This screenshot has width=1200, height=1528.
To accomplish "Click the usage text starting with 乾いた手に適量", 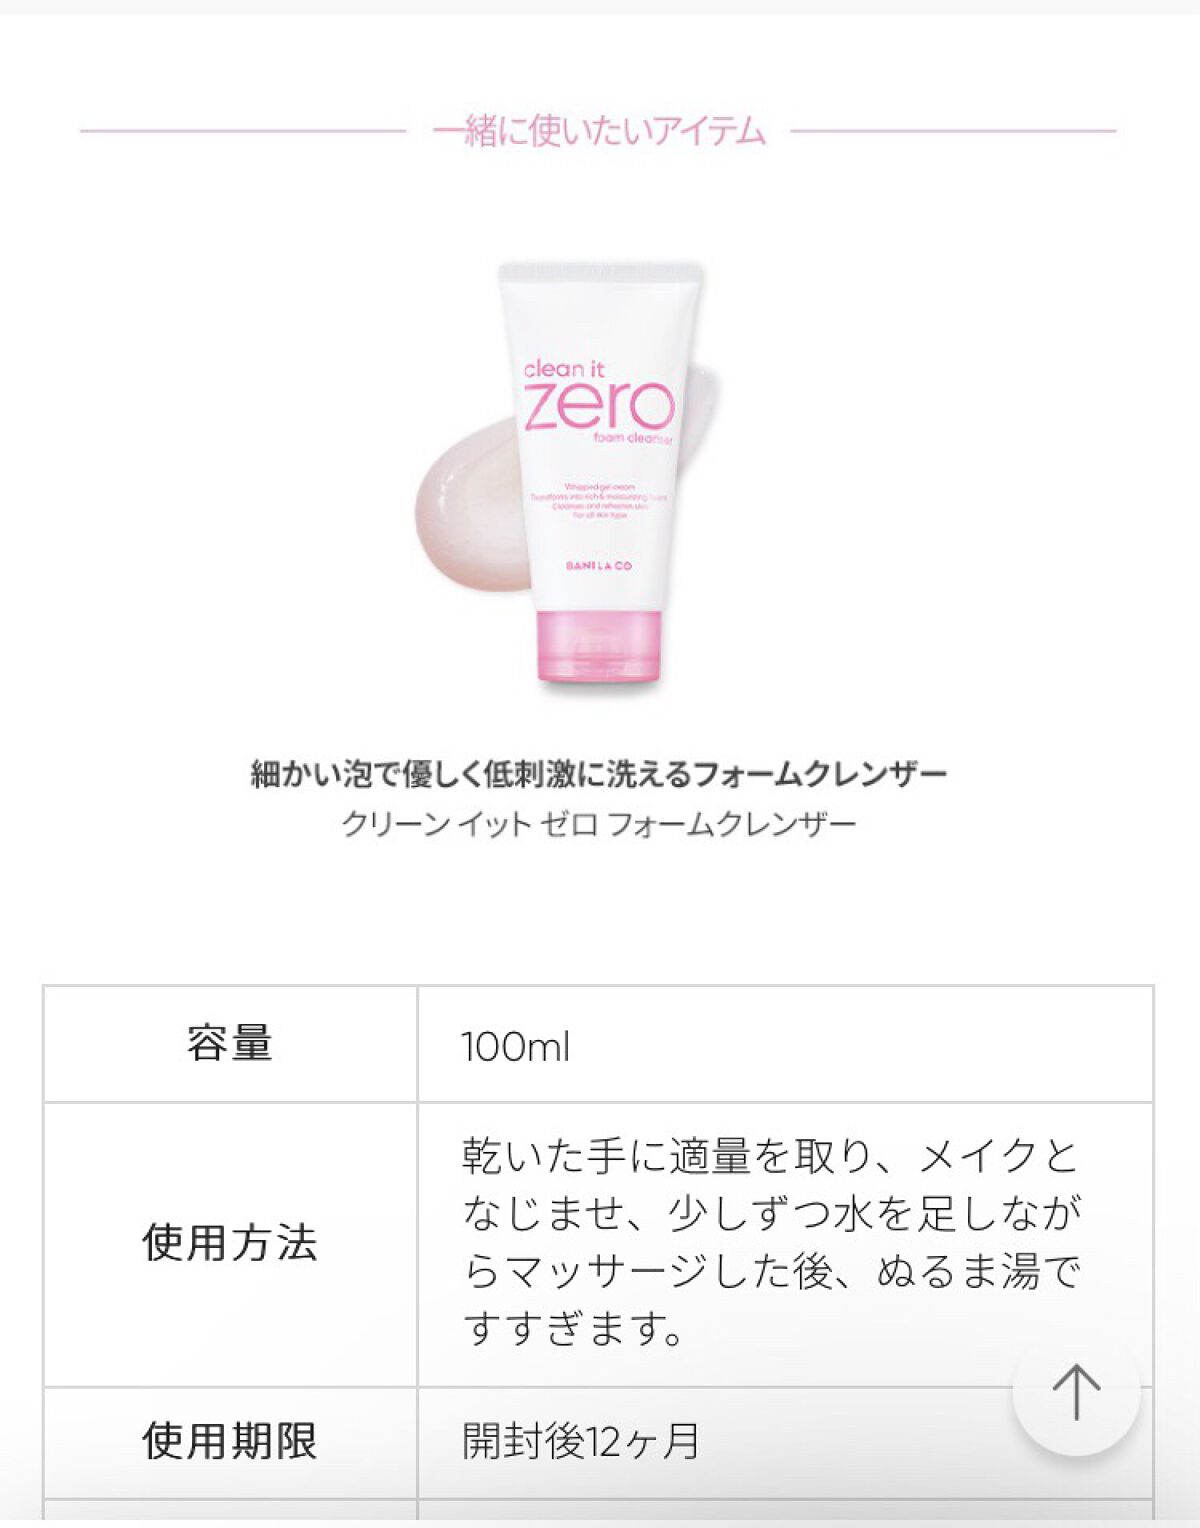I will point(771,1243).
